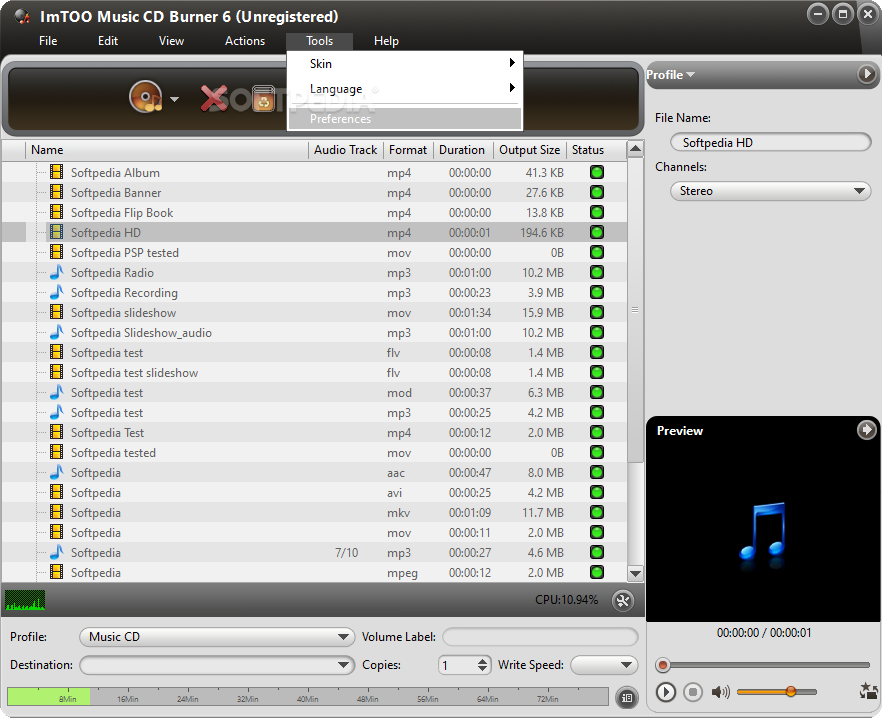Click the Preview panel expand arrow button
882x718 pixels.
(x=866, y=430)
